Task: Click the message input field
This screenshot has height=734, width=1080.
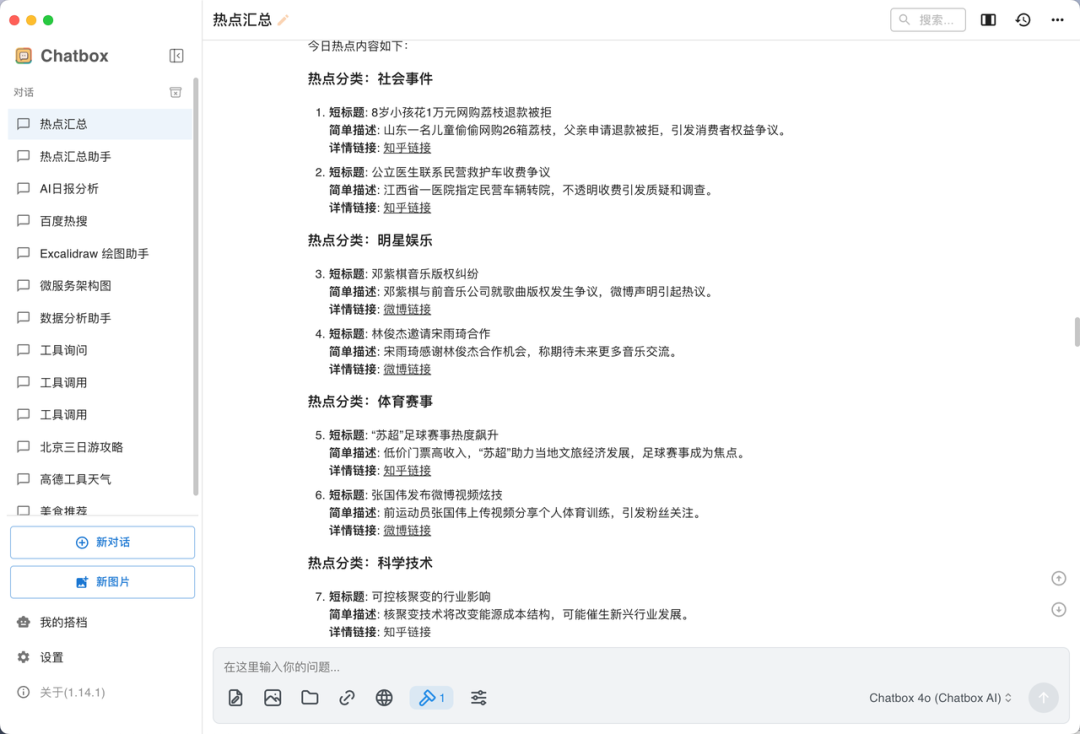Action: pos(500,665)
